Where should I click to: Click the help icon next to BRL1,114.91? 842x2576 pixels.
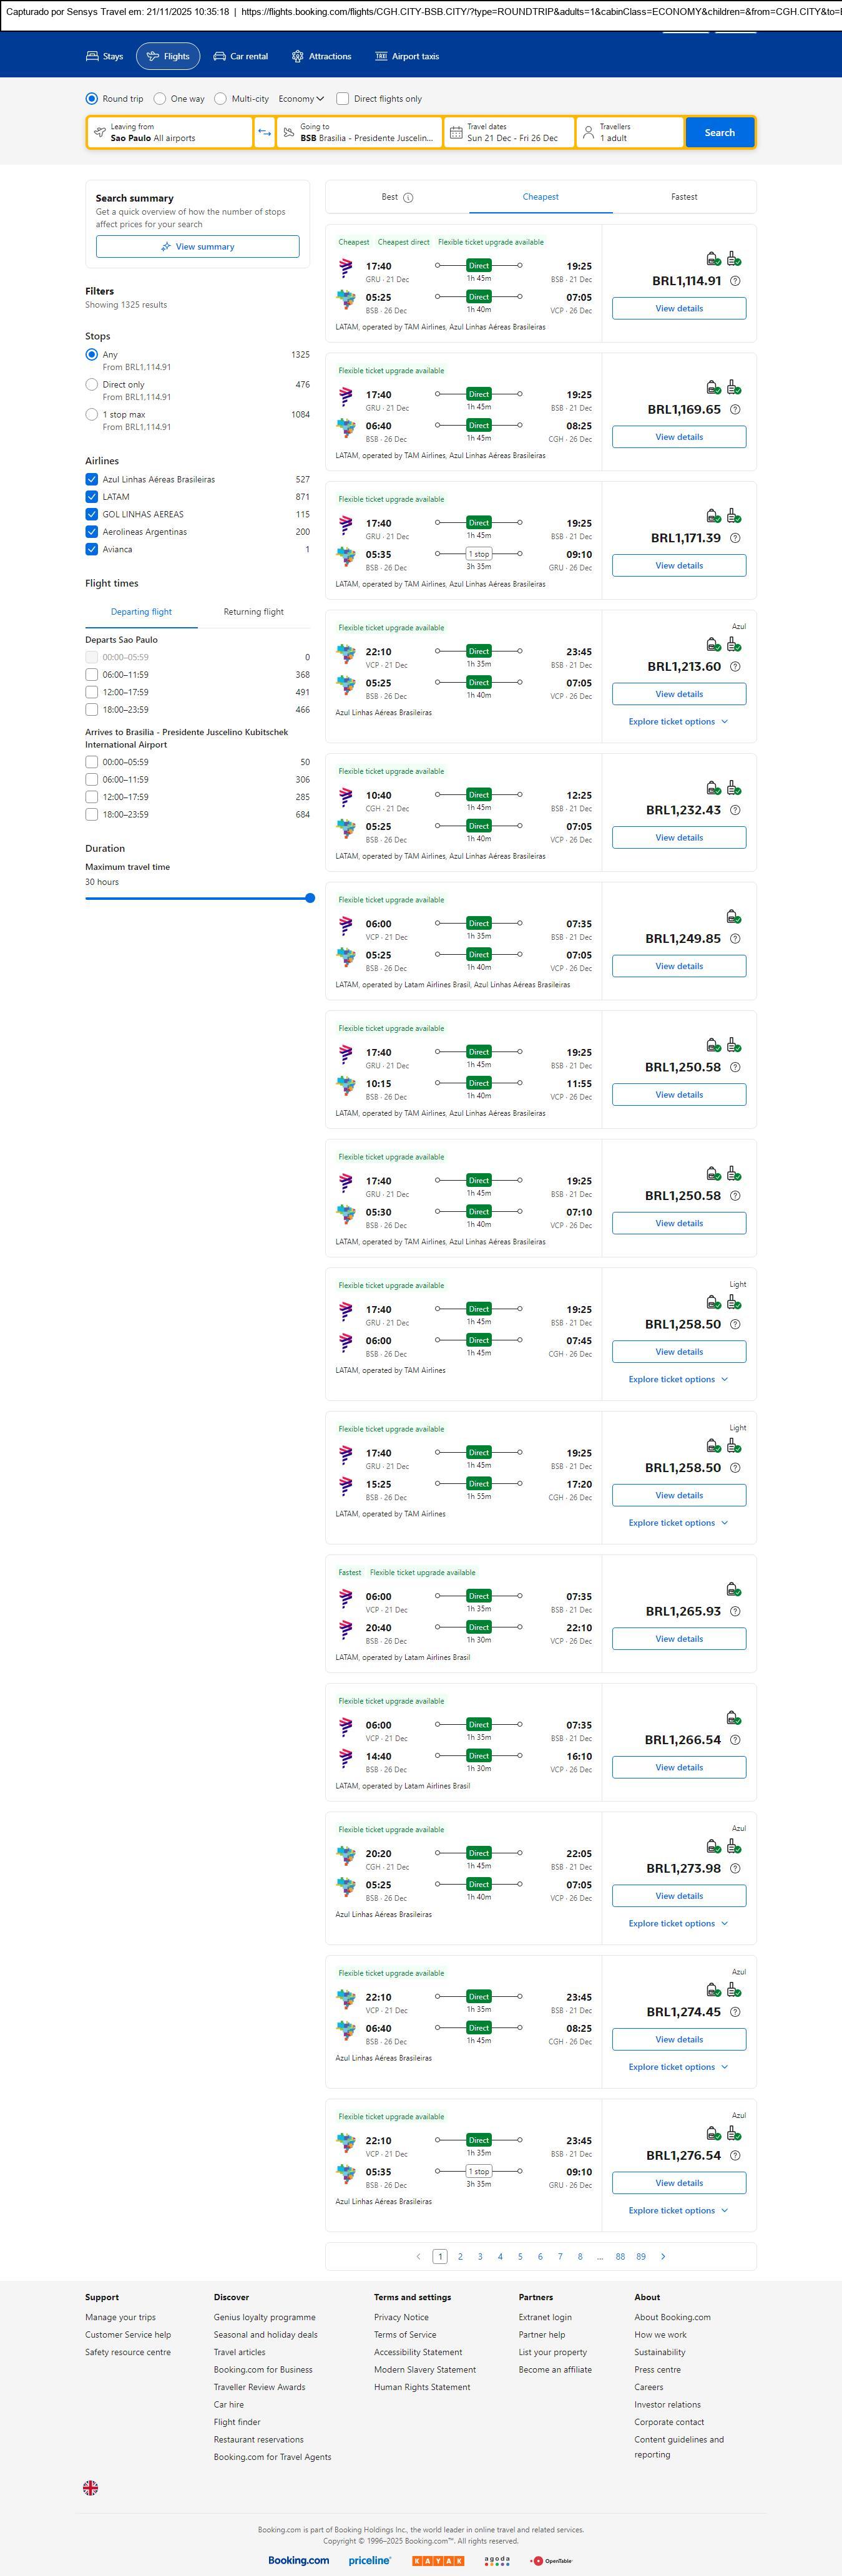click(735, 281)
